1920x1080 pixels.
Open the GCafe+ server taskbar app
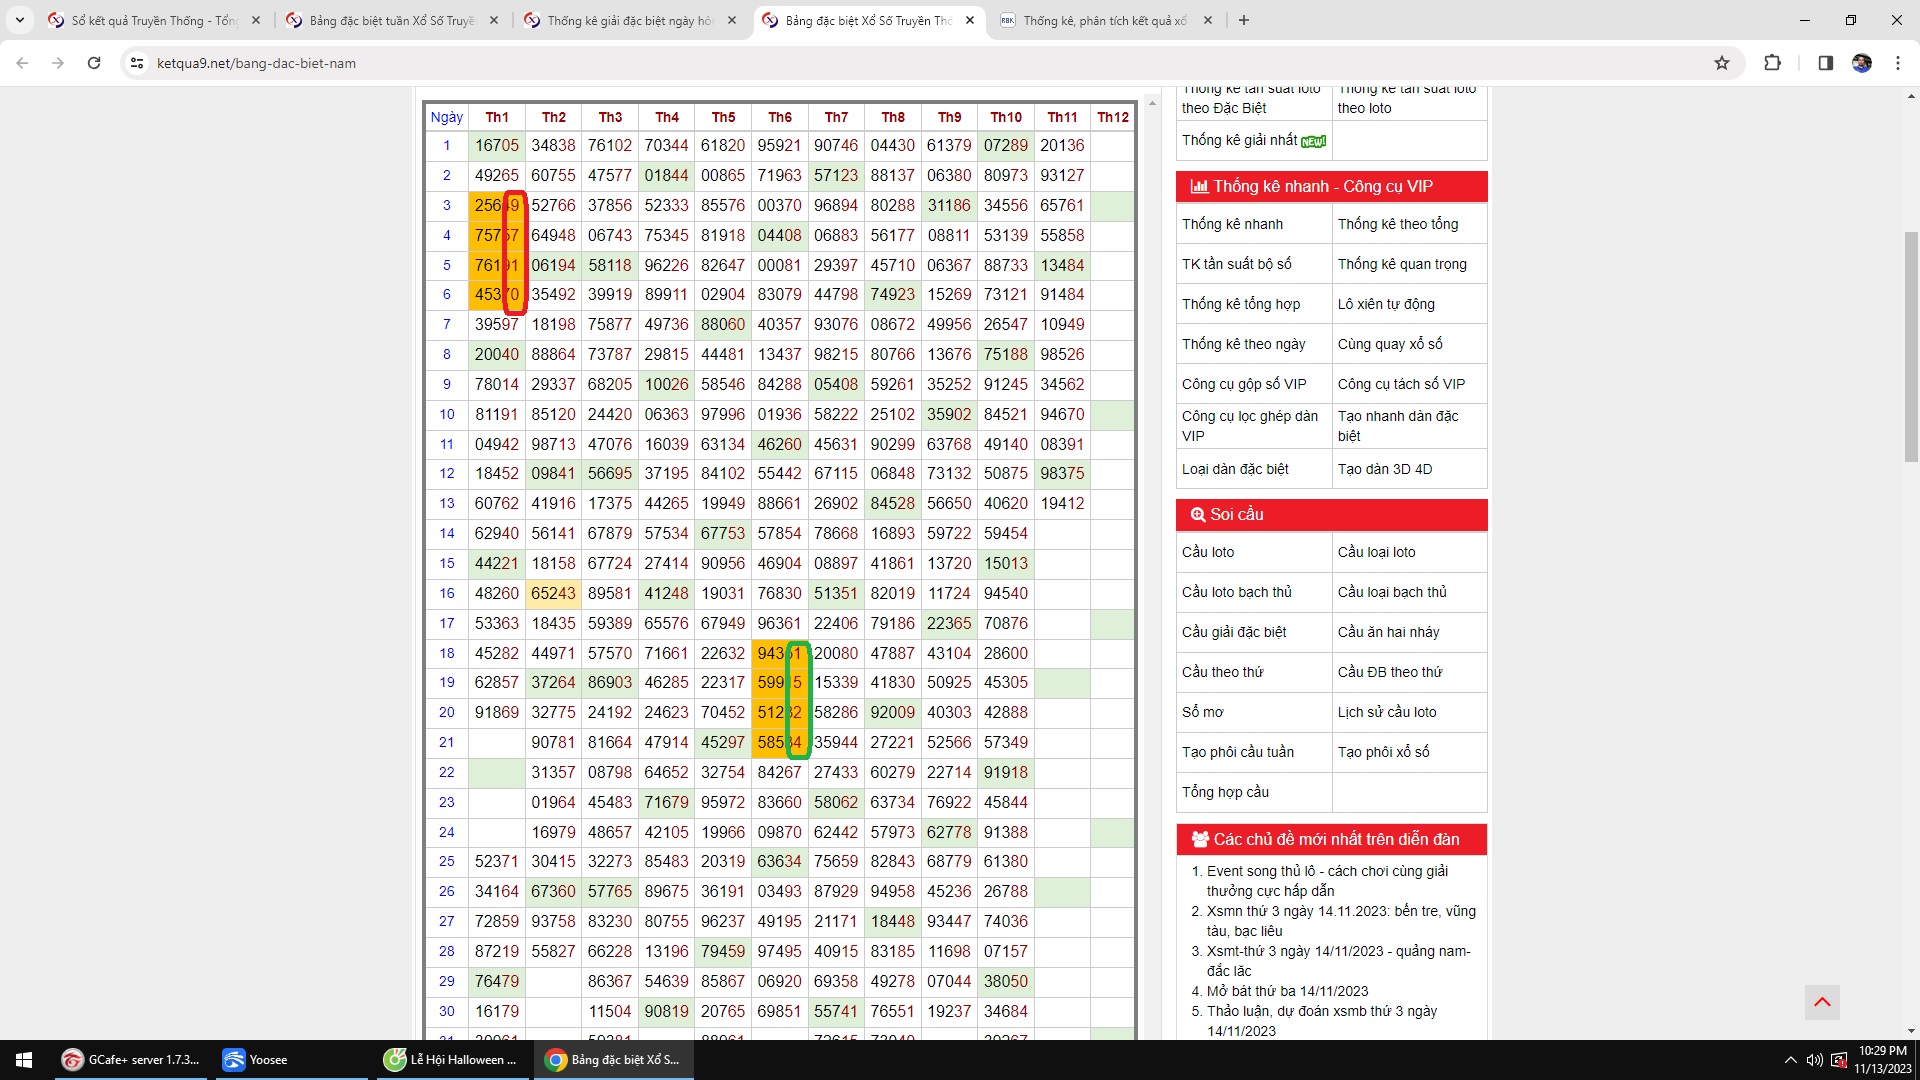coord(131,1060)
